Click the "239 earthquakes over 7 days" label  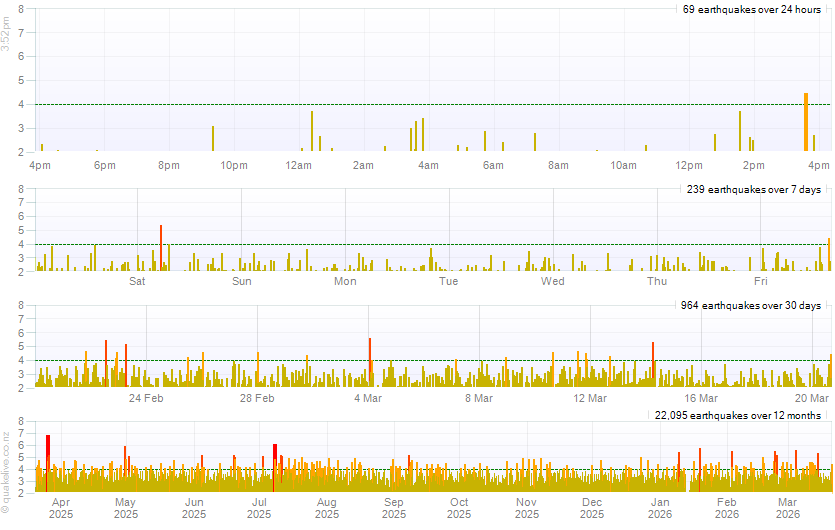click(x=754, y=189)
